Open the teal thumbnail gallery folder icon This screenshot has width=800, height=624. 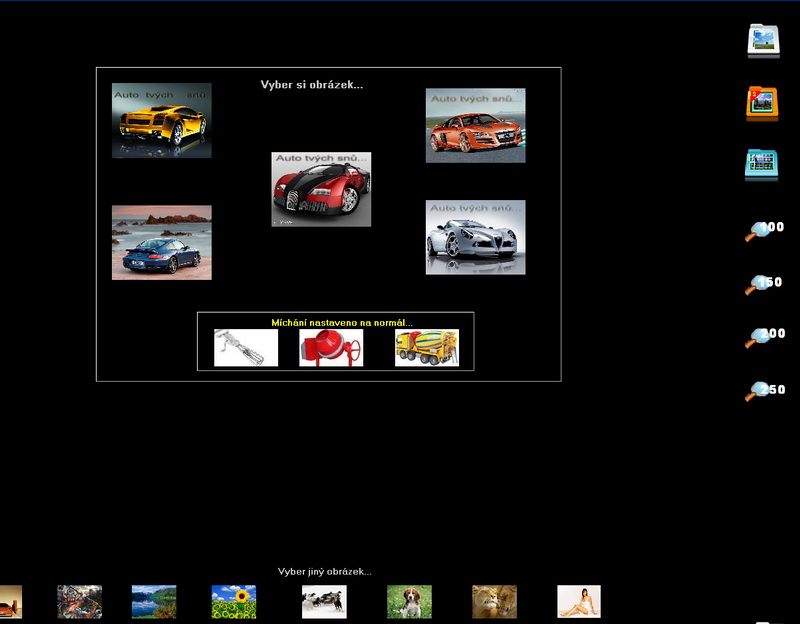click(762, 165)
